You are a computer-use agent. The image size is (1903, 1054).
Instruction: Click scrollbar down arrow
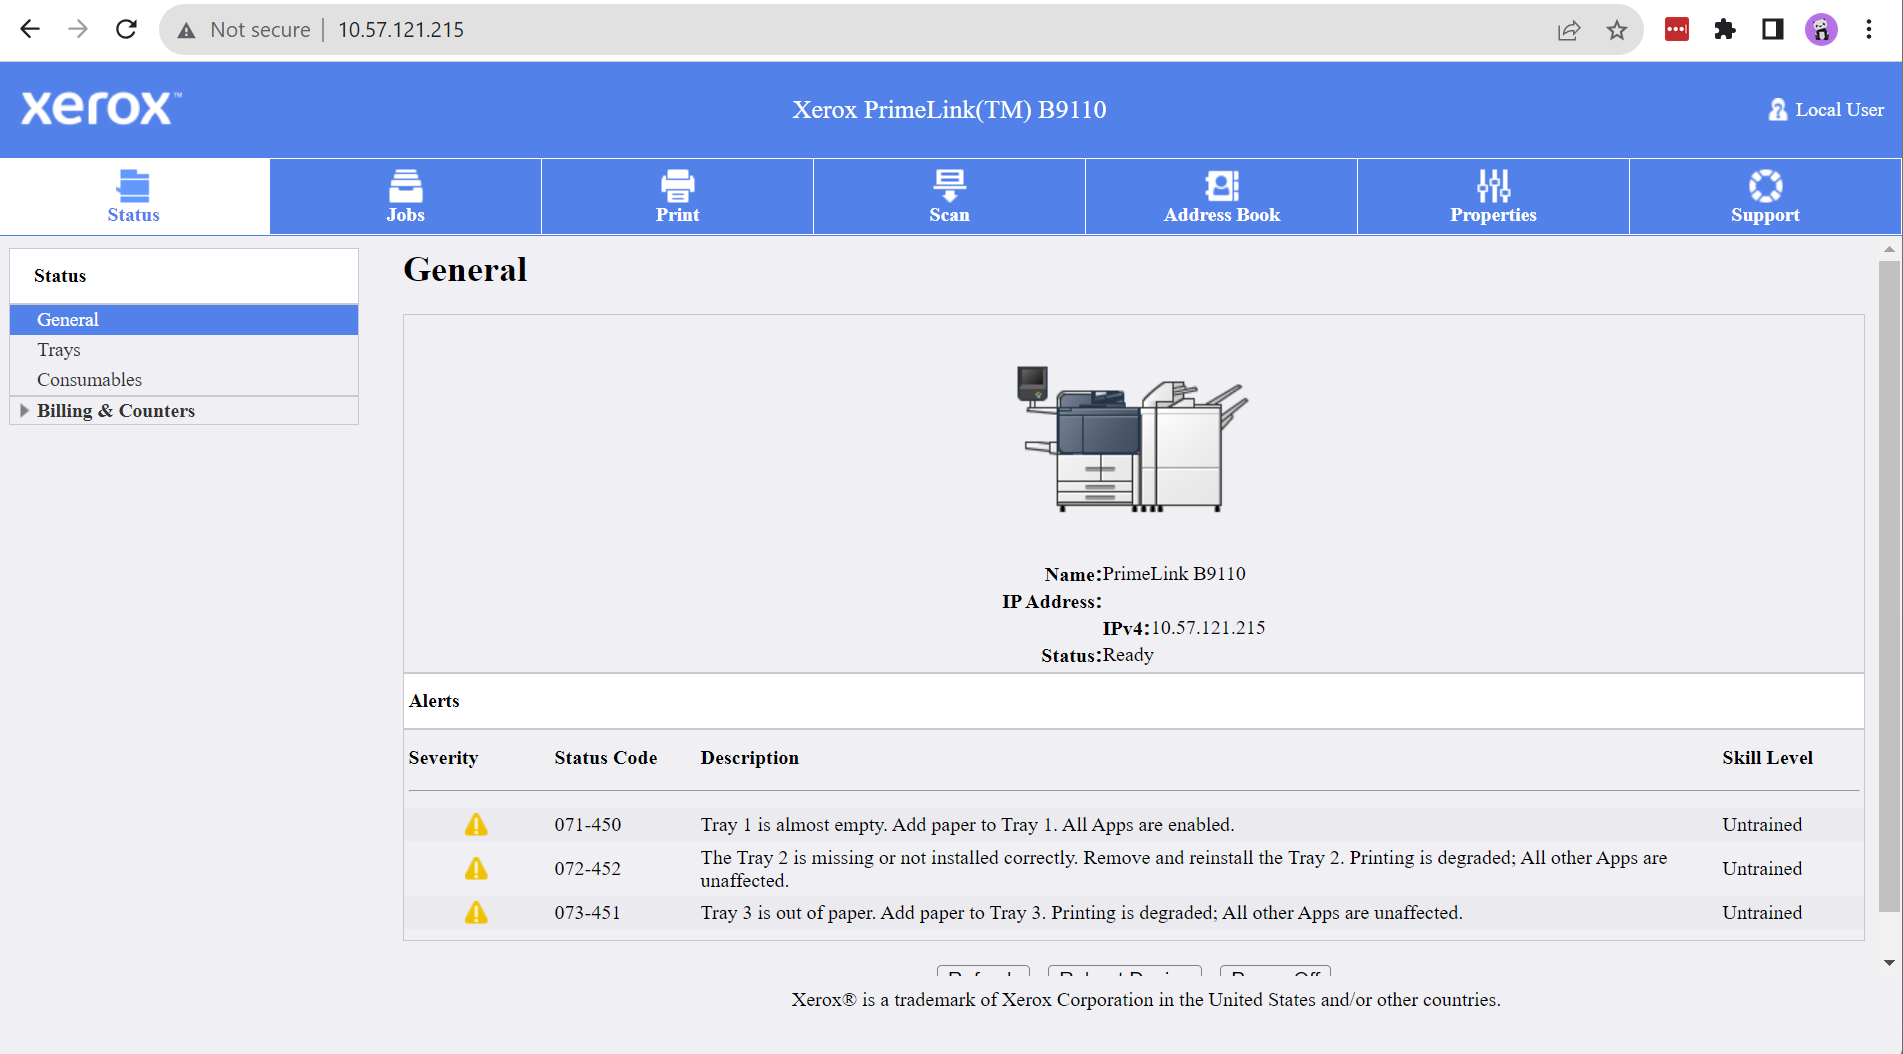point(1889,963)
